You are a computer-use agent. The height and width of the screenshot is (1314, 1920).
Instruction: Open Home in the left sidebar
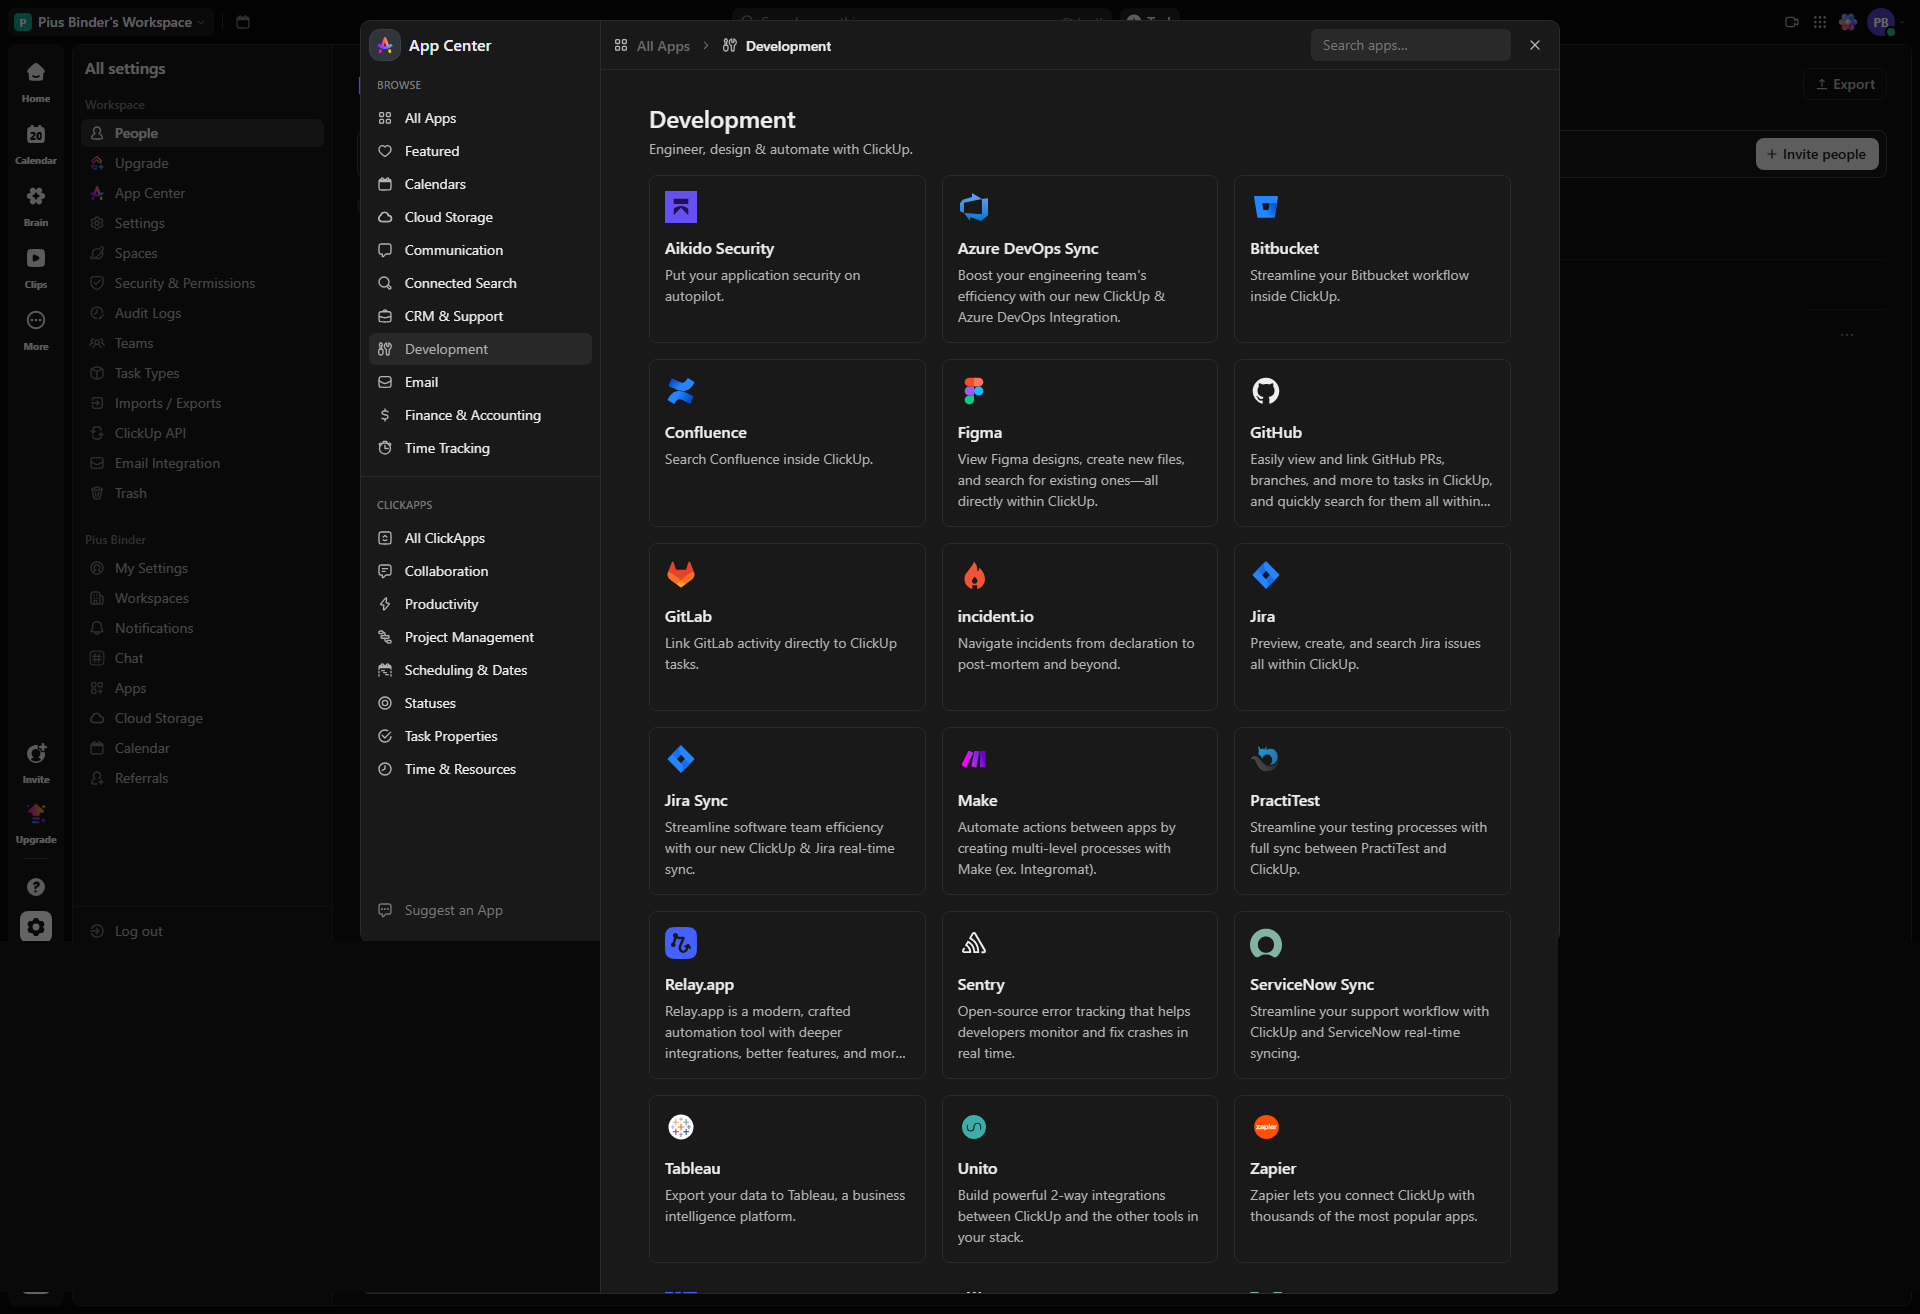click(36, 82)
